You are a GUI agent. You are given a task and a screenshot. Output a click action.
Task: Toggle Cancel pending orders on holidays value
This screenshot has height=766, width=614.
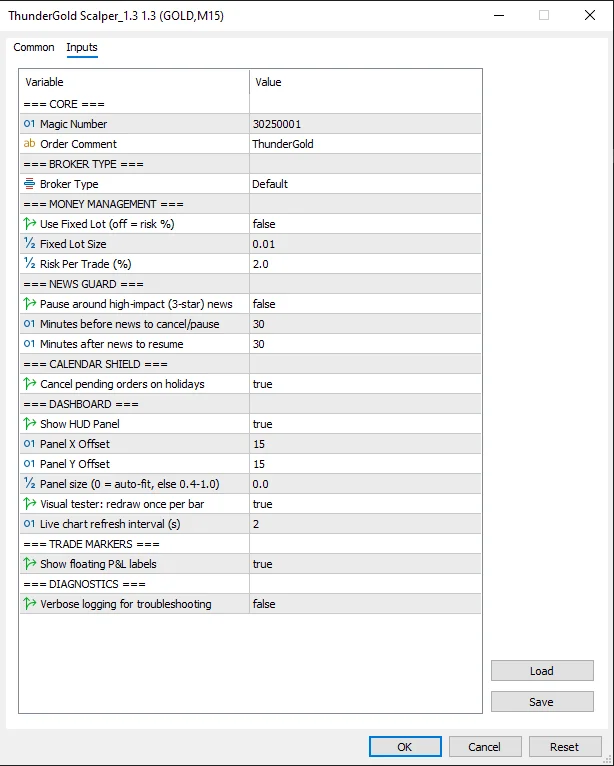(365, 384)
